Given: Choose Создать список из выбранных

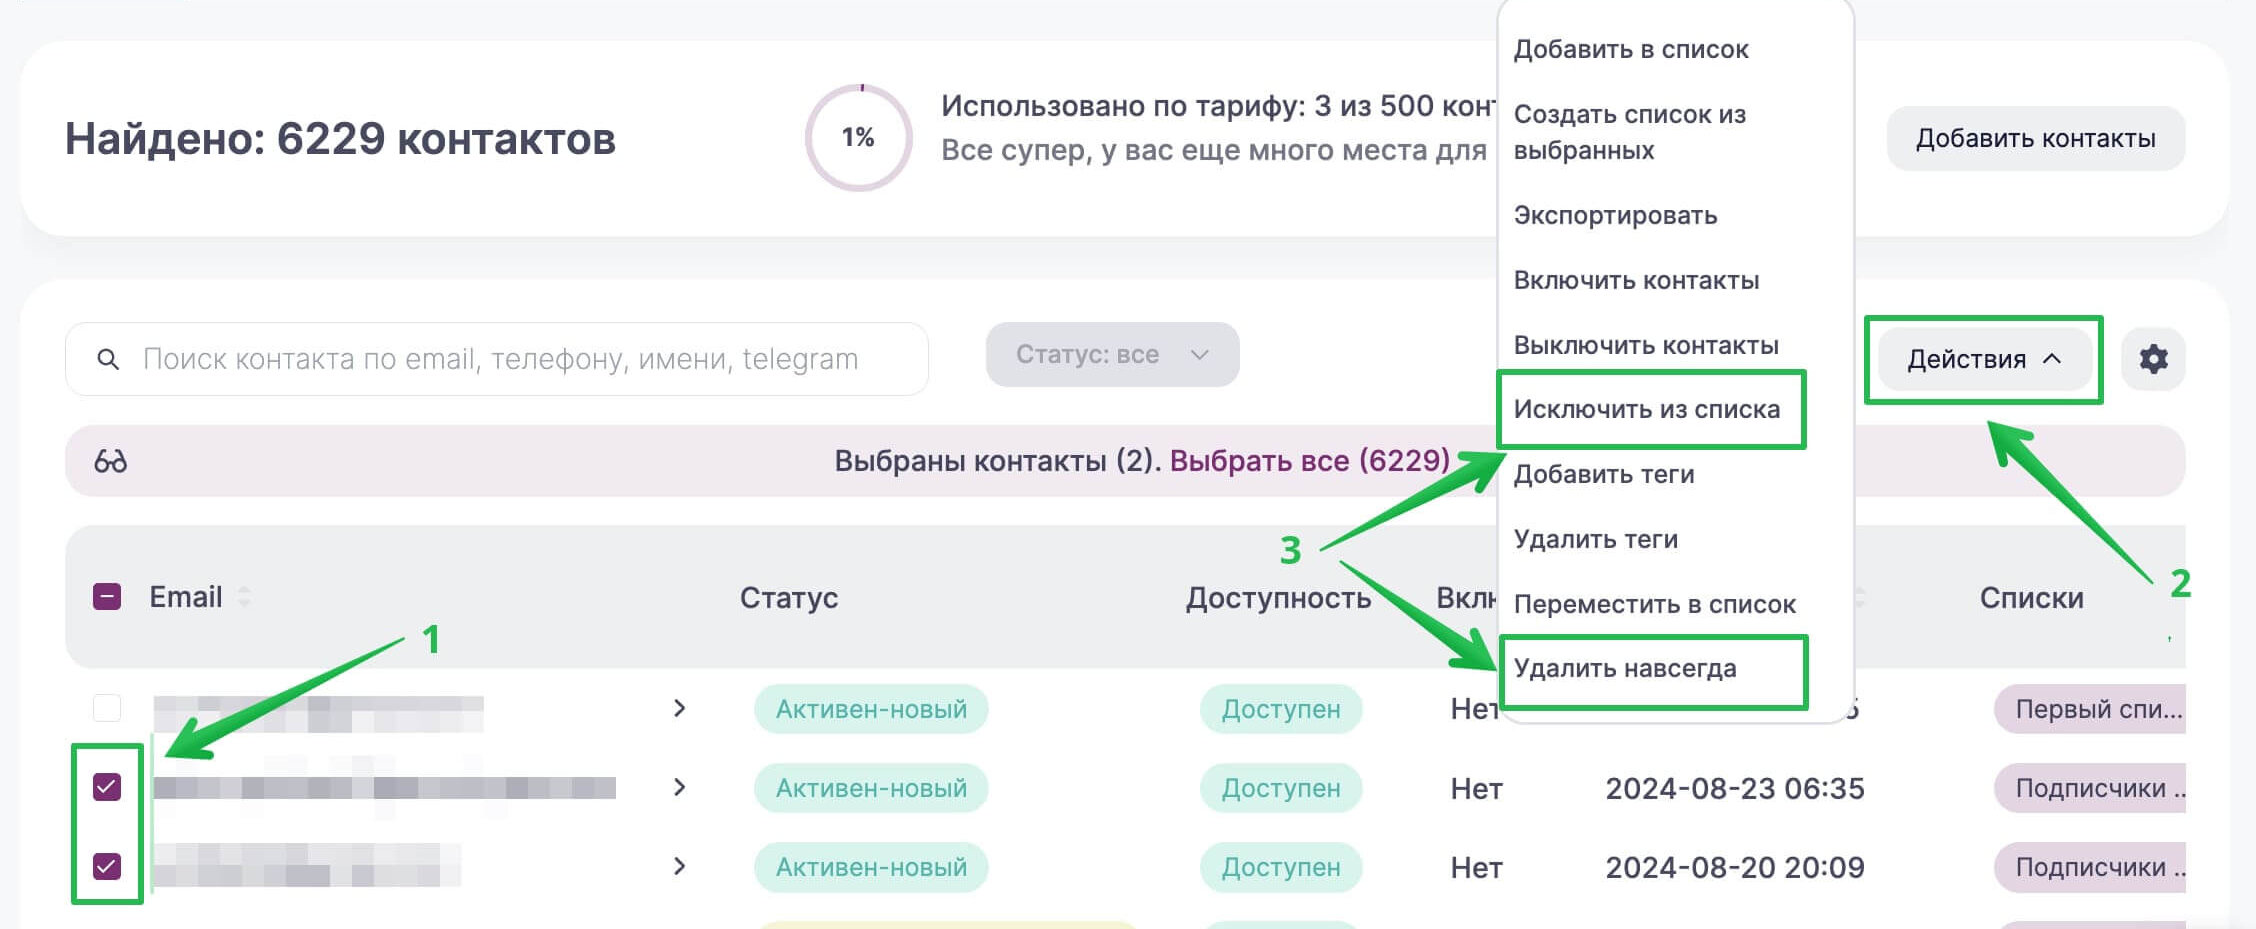Looking at the screenshot, I should 1630,132.
